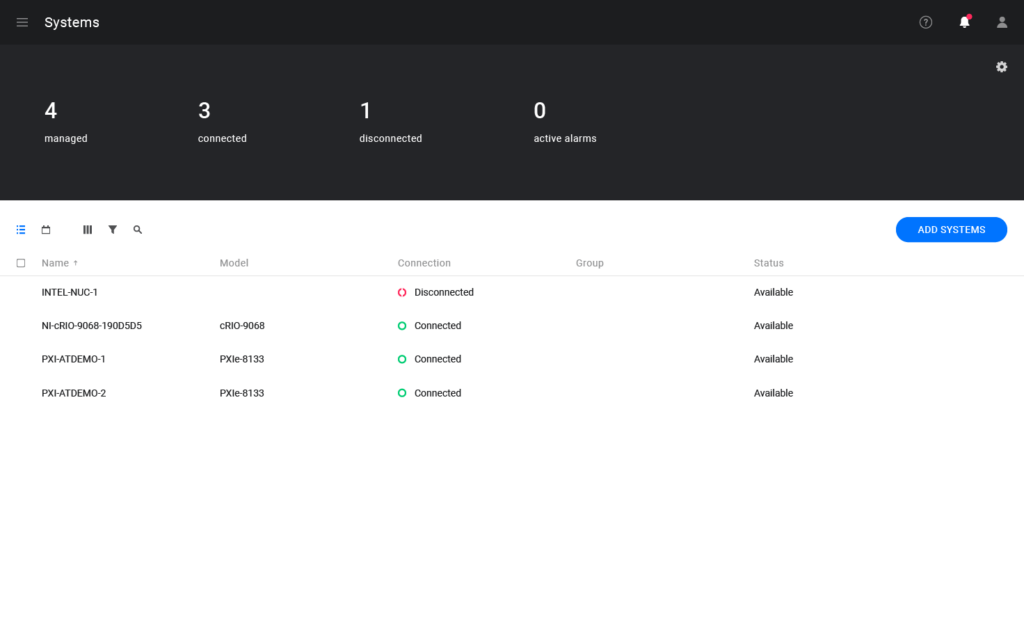
Task: Sort by the Status column header
Action: pyautogui.click(x=768, y=263)
